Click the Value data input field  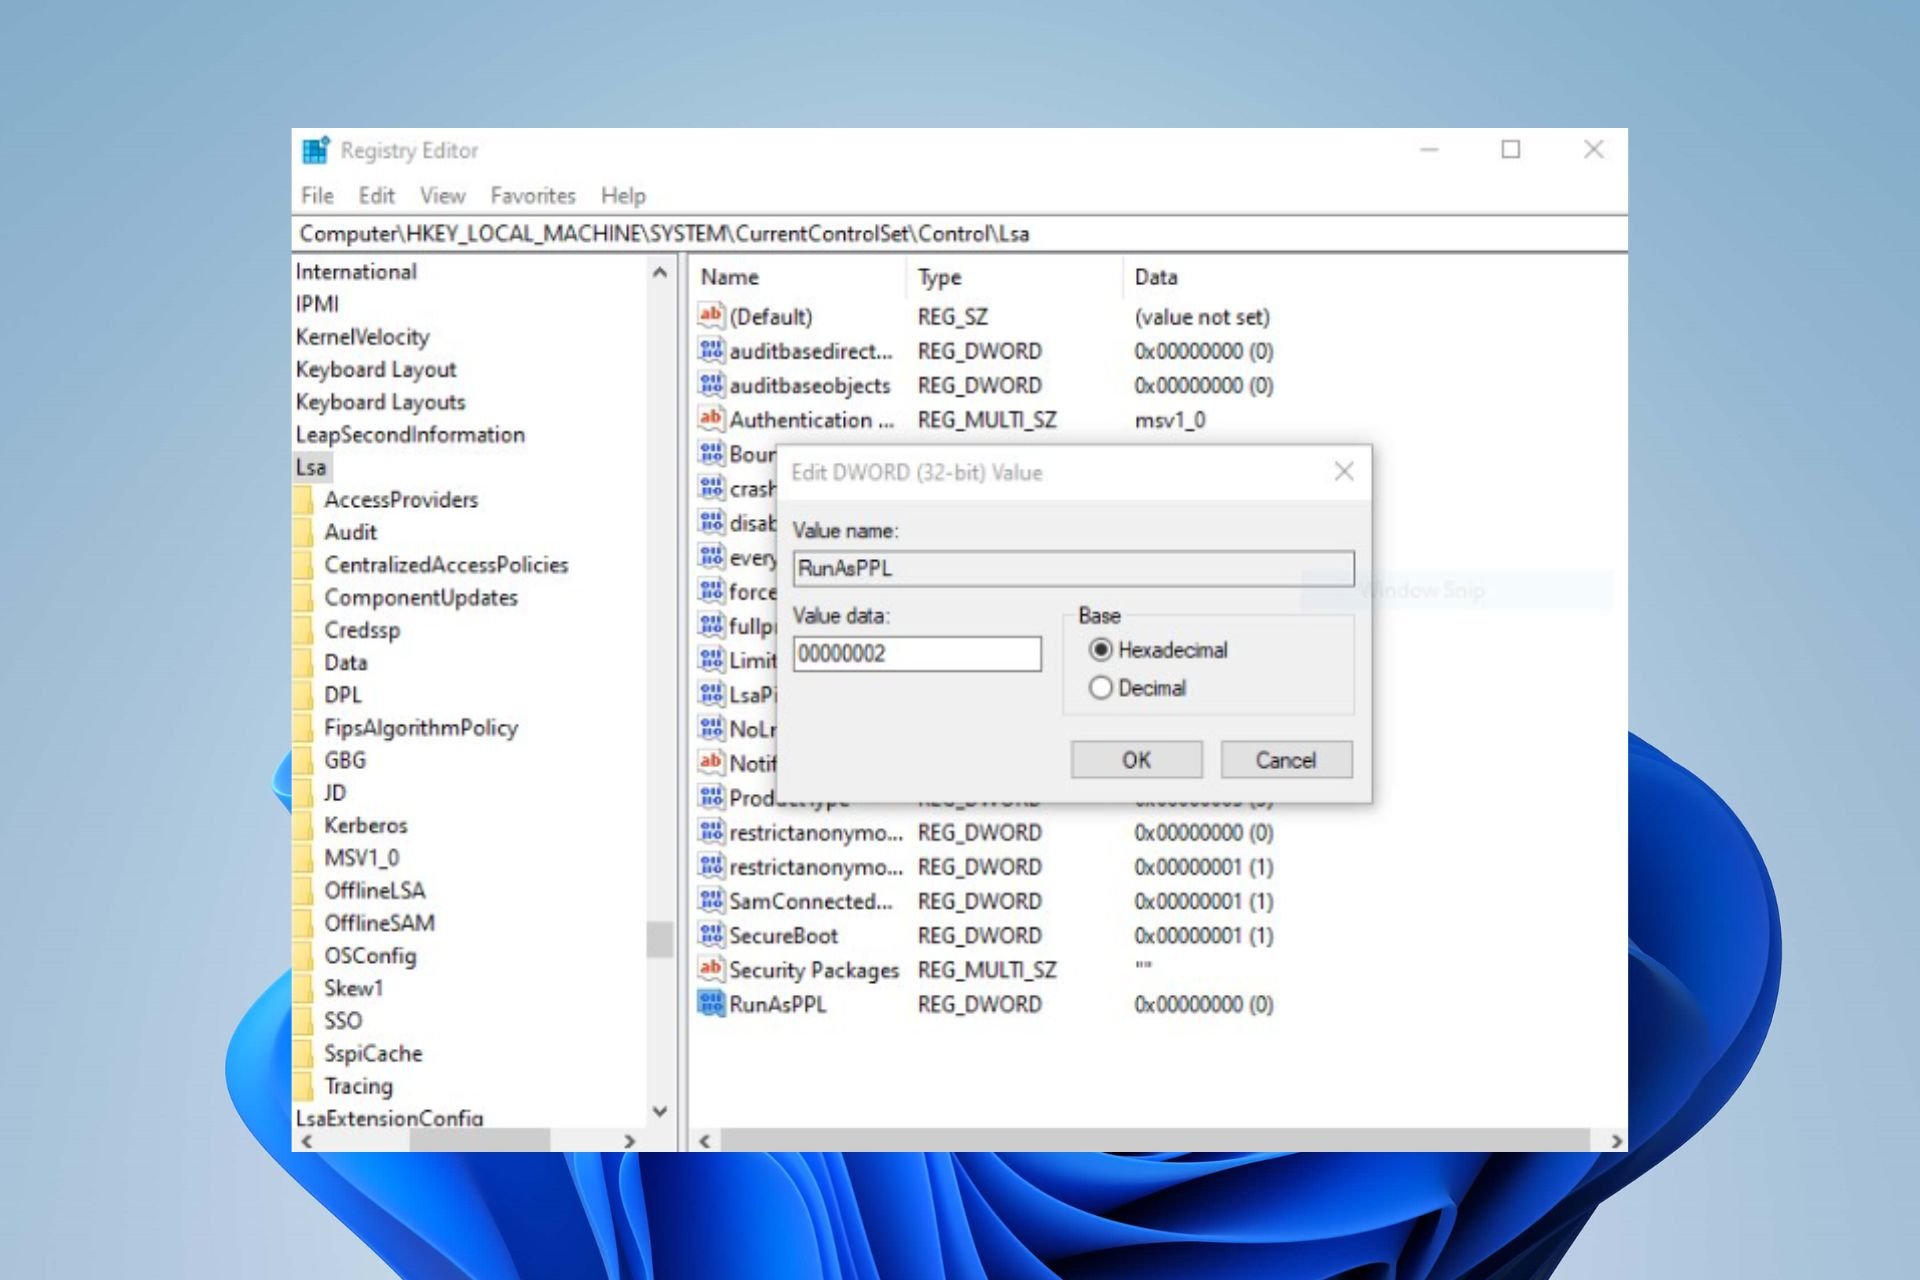[x=917, y=654]
